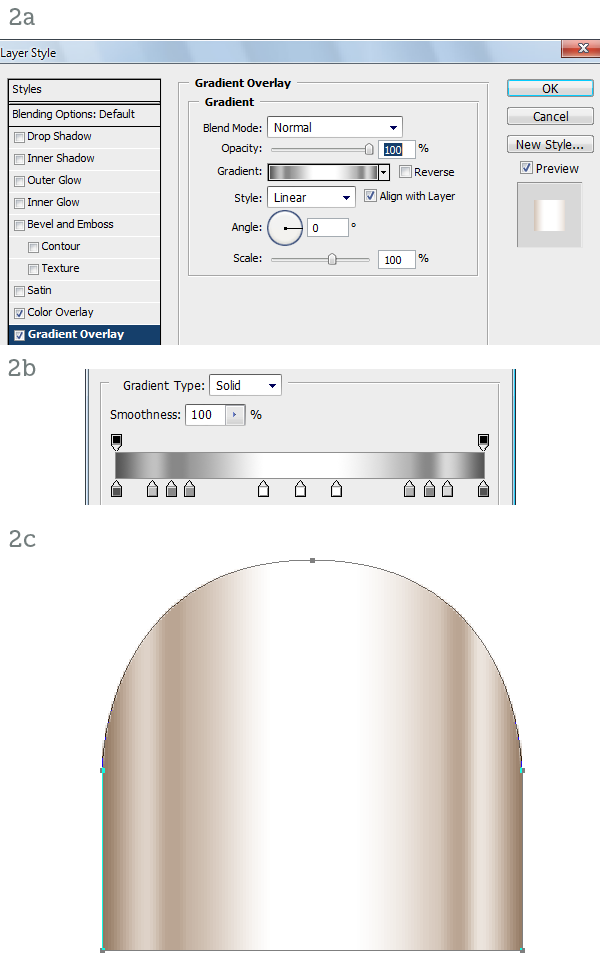
Task: Open the Blend Mode dropdown
Action: click(335, 127)
